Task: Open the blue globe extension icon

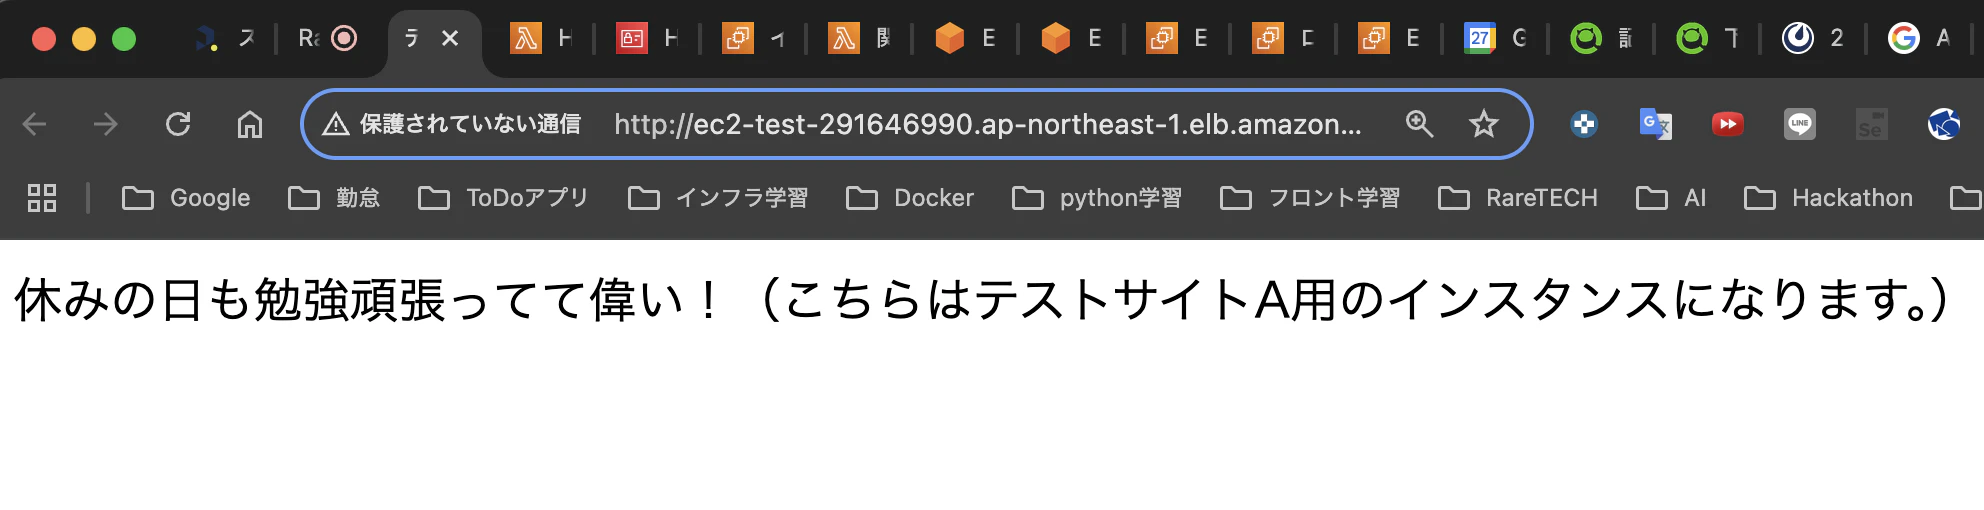Action: pos(1944,124)
